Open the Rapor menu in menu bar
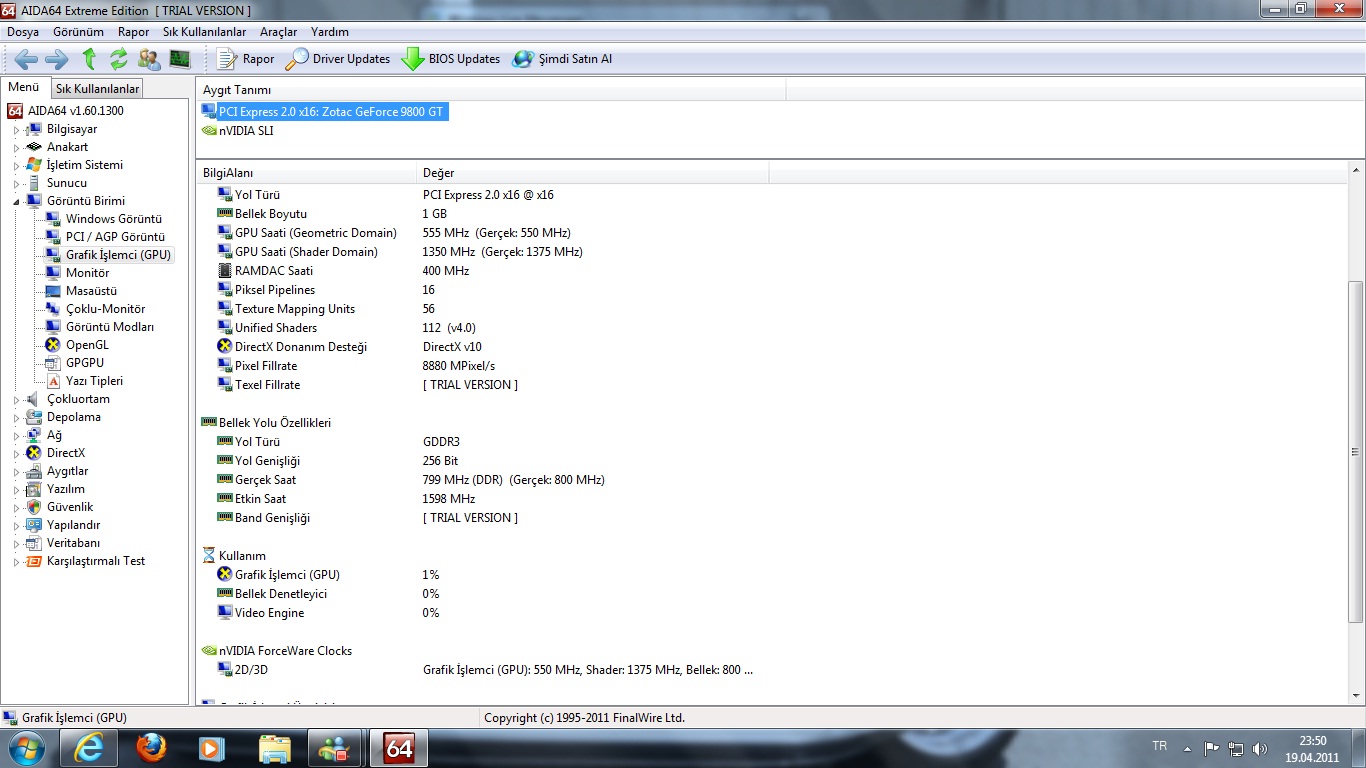This screenshot has height=768, width=1366. click(134, 32)
